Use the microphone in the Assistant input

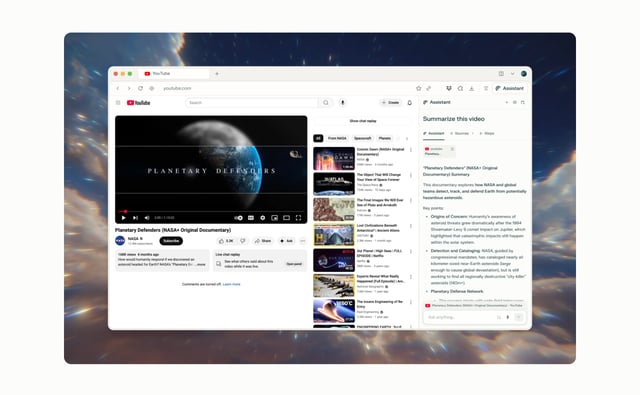pos(508,317)
